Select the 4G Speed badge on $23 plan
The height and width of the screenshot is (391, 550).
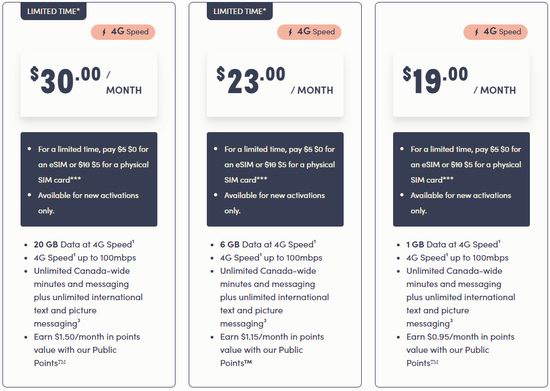click(309, 32)
